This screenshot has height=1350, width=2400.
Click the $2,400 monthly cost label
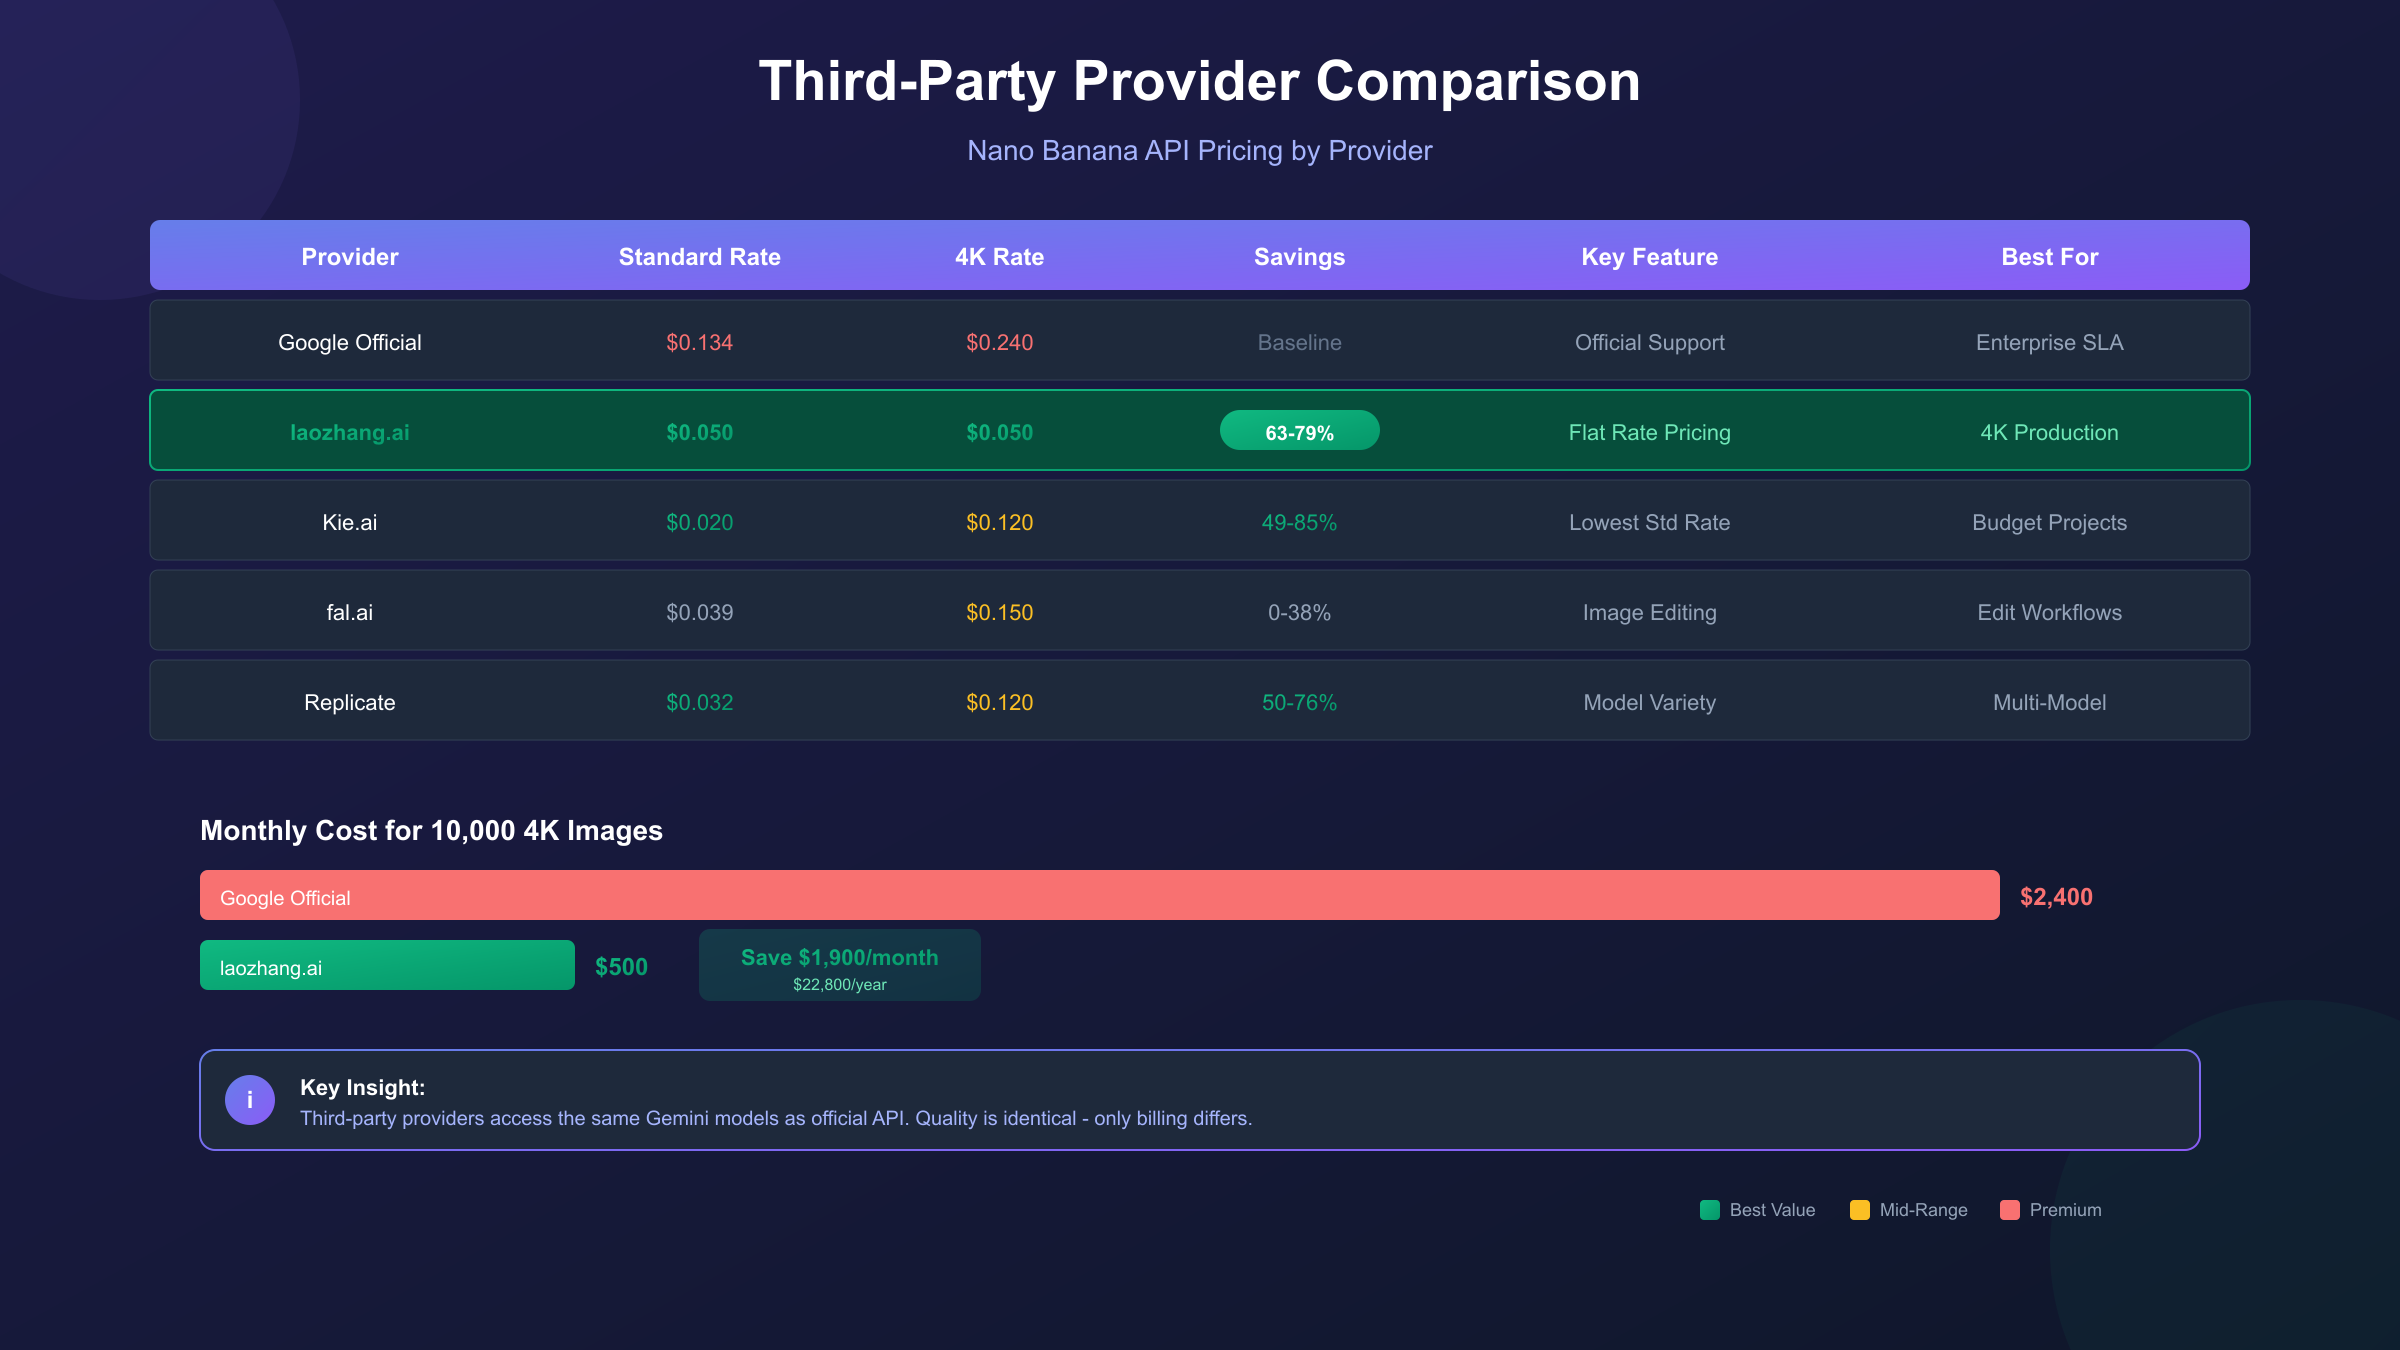pyautogui.click(x=2056, y=897)
